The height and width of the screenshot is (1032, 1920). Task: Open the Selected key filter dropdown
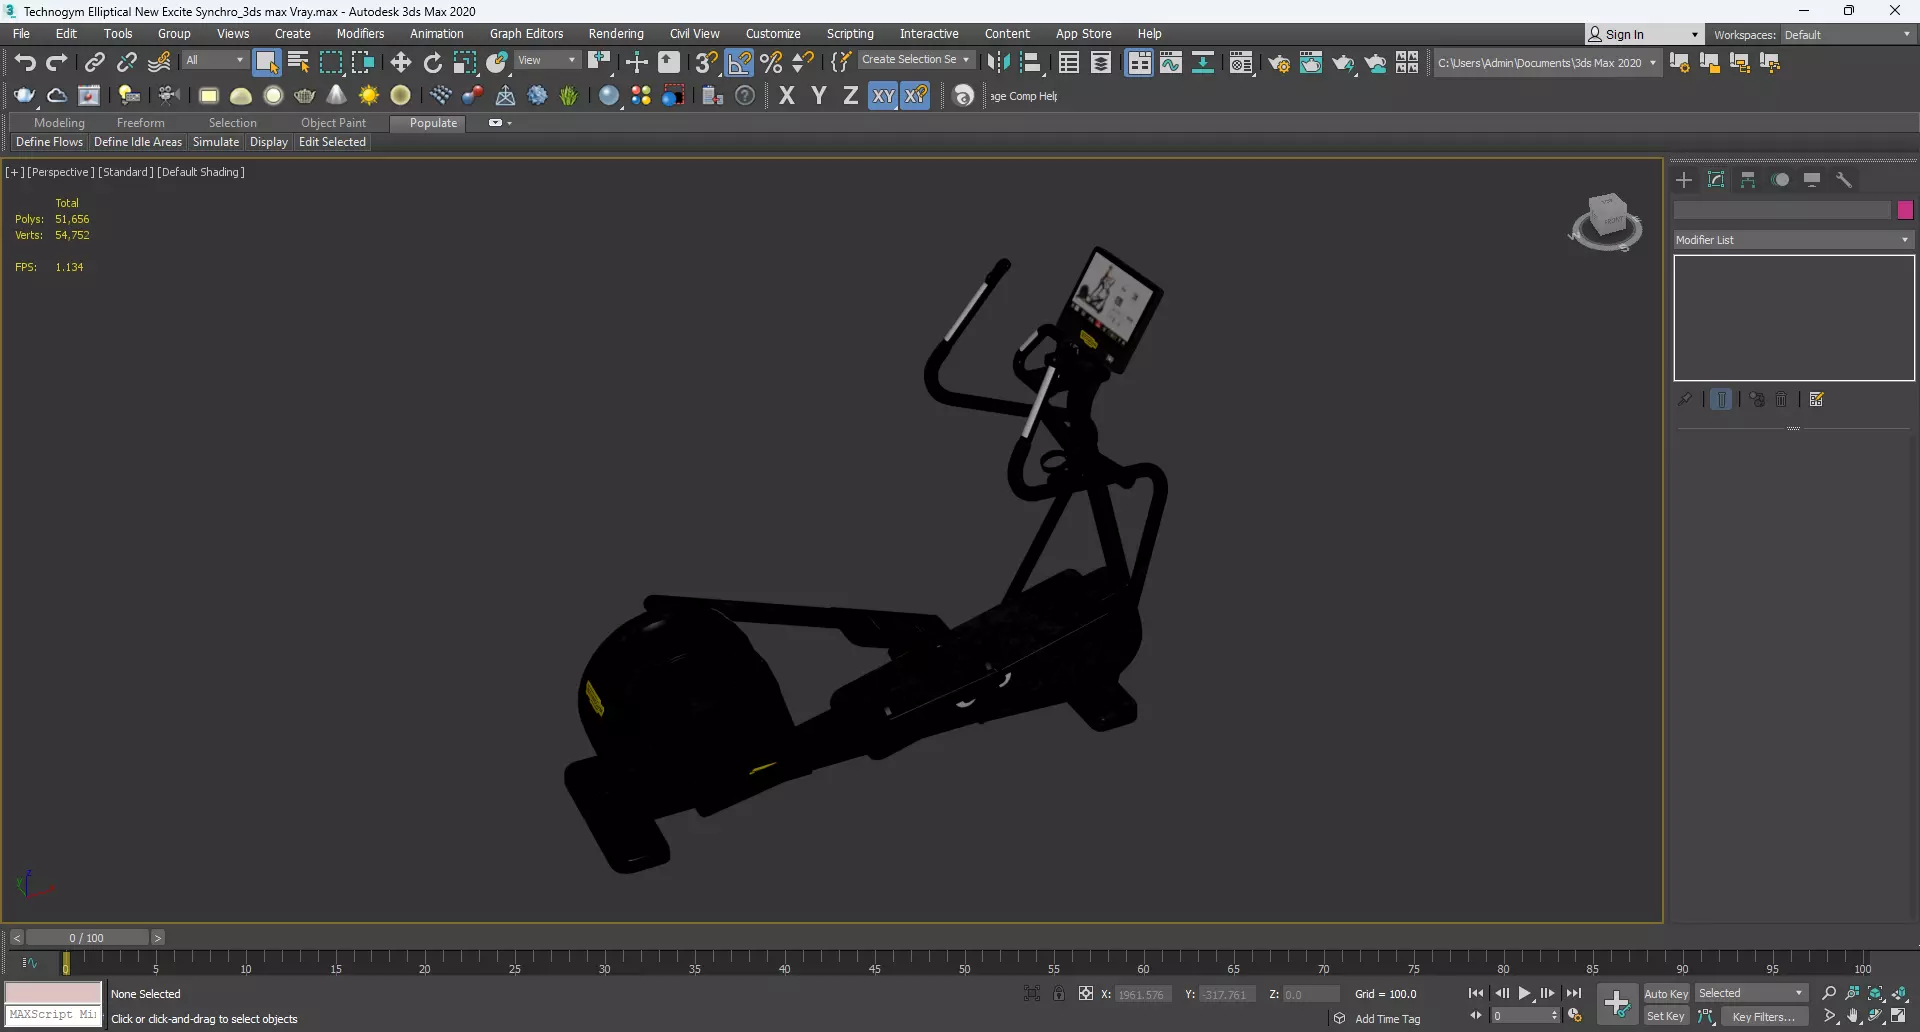[x=1751, y=993]
